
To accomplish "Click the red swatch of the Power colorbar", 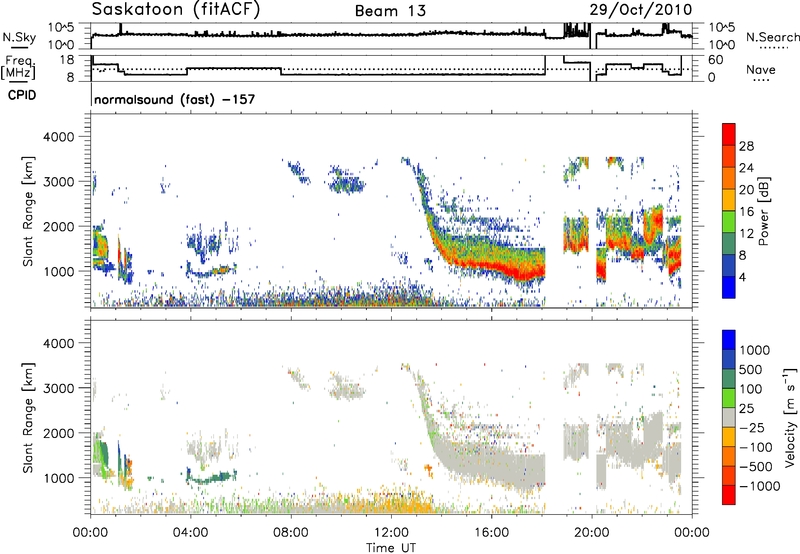I will click(x=729, y=134).
